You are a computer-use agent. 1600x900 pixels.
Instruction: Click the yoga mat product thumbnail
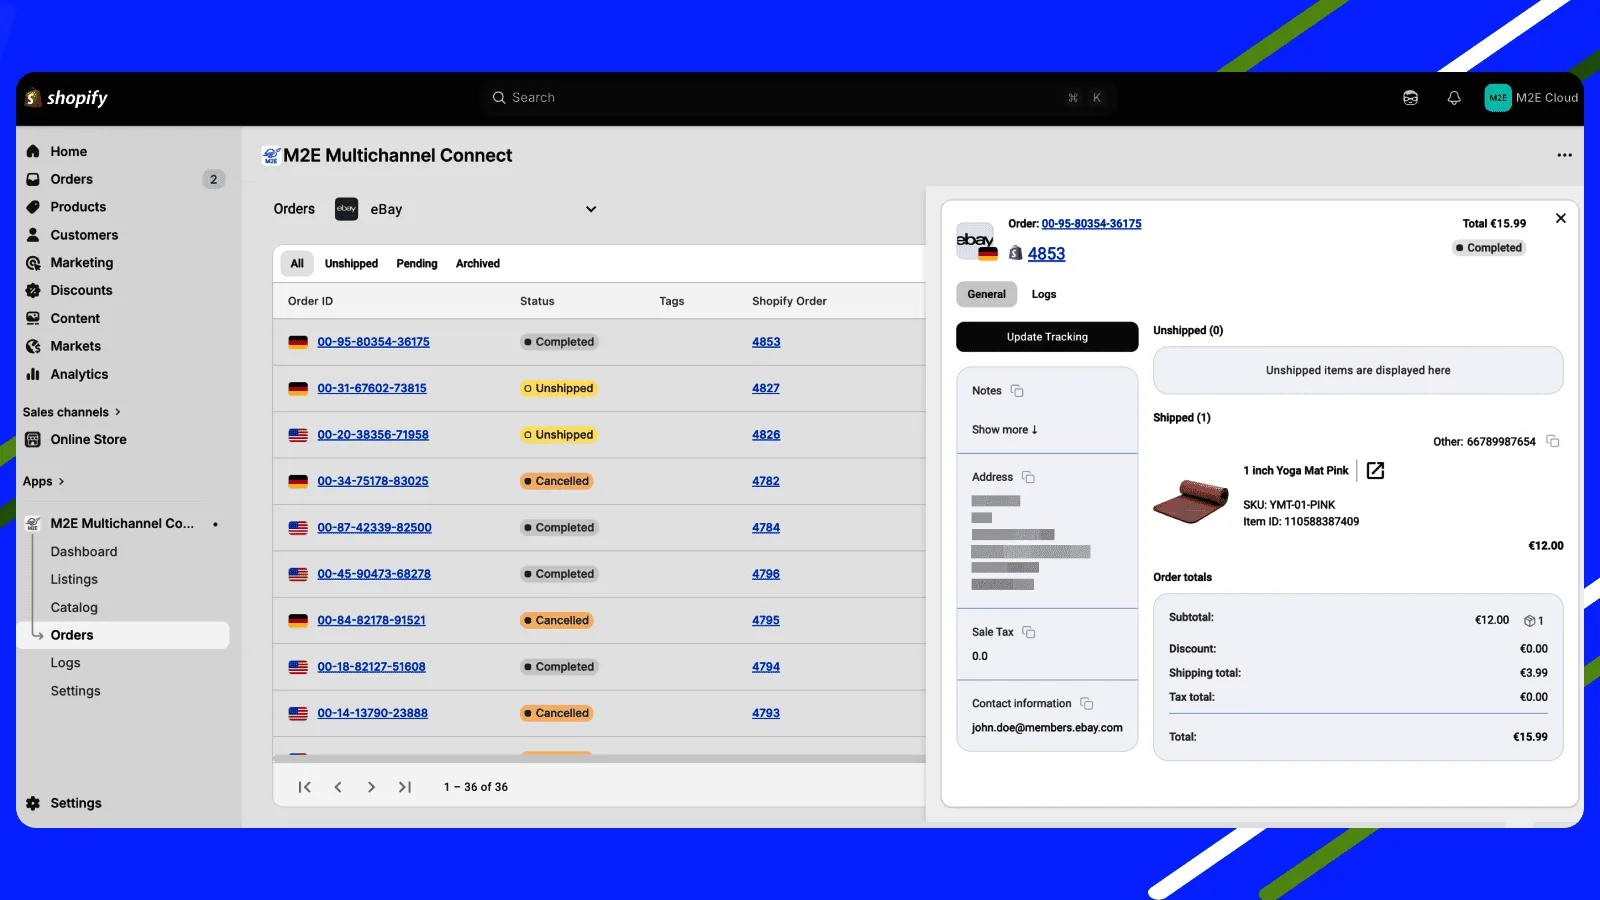[1191, 501]
